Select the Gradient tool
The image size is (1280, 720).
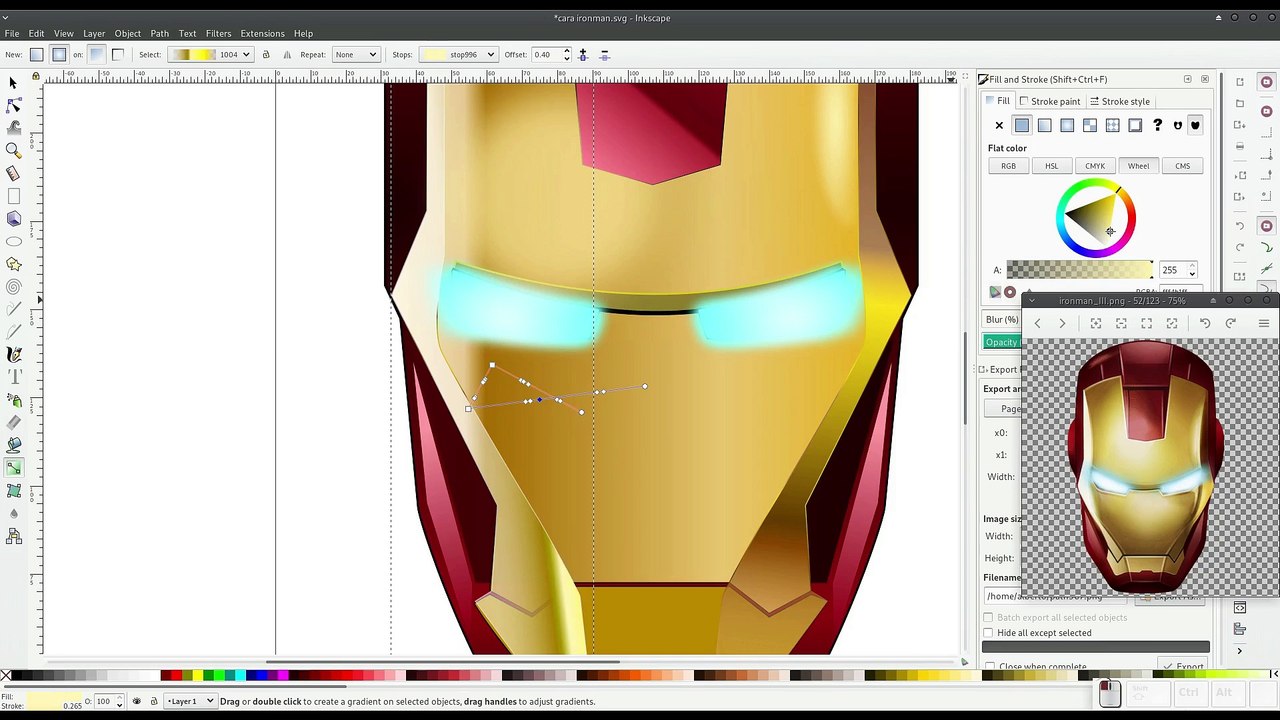(x=13, y=468)
